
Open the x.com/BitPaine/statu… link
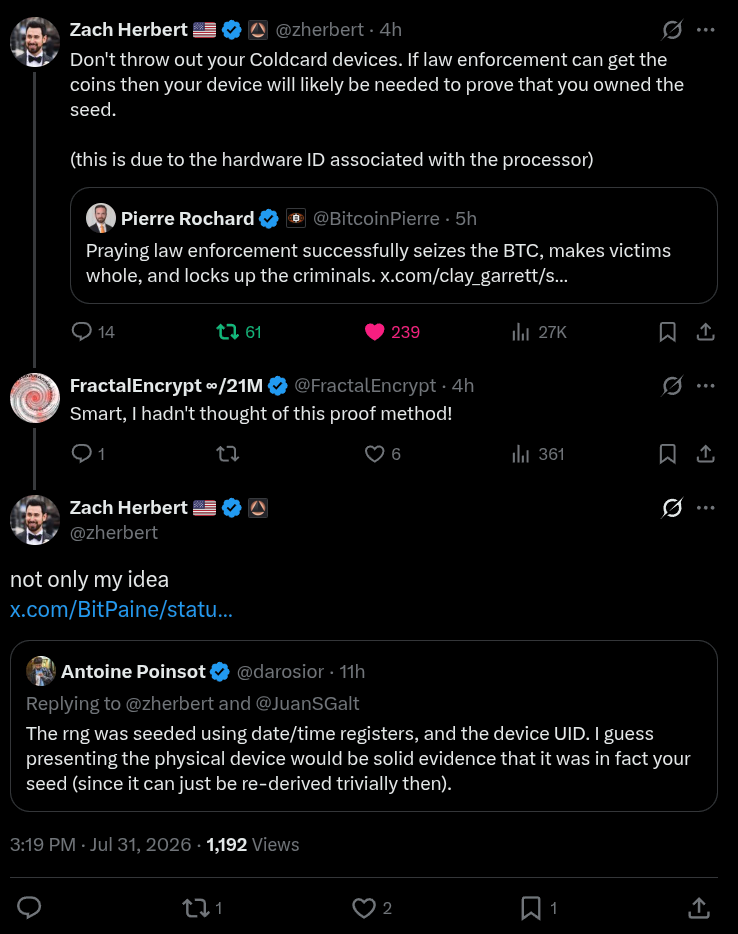tap(121, 609)
